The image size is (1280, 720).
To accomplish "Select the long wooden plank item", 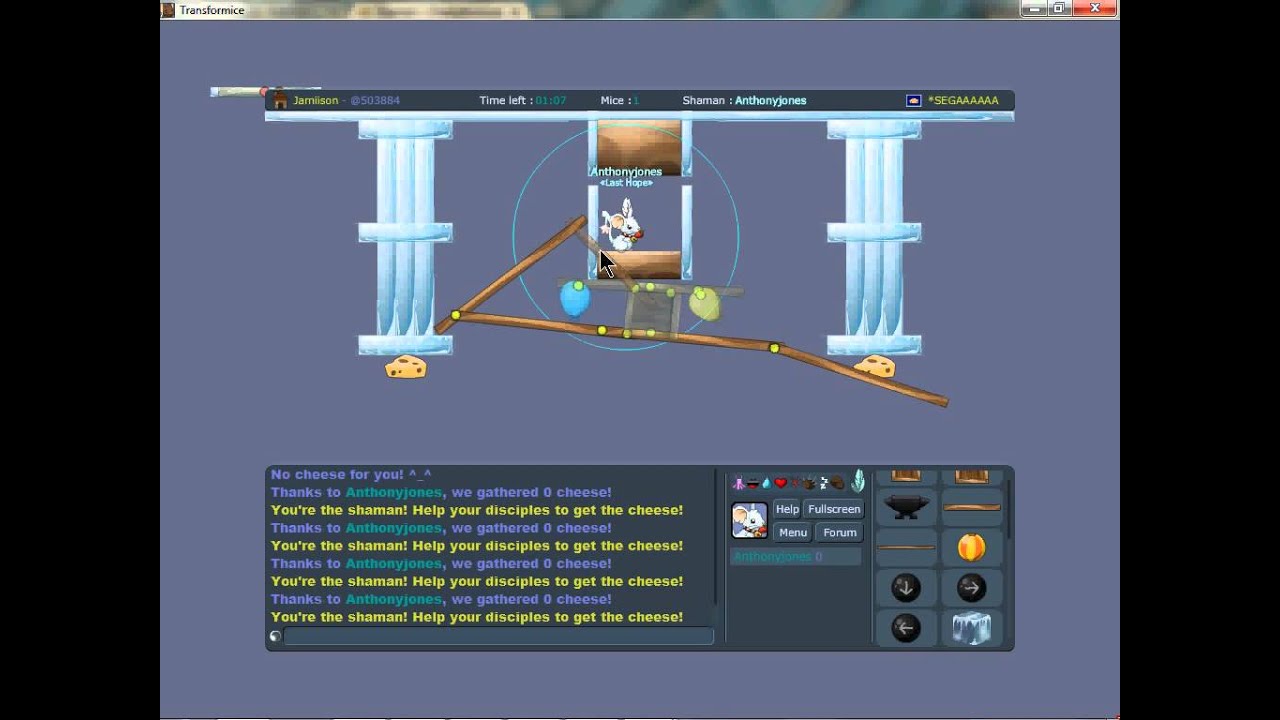I will click(x=971, y=507).
